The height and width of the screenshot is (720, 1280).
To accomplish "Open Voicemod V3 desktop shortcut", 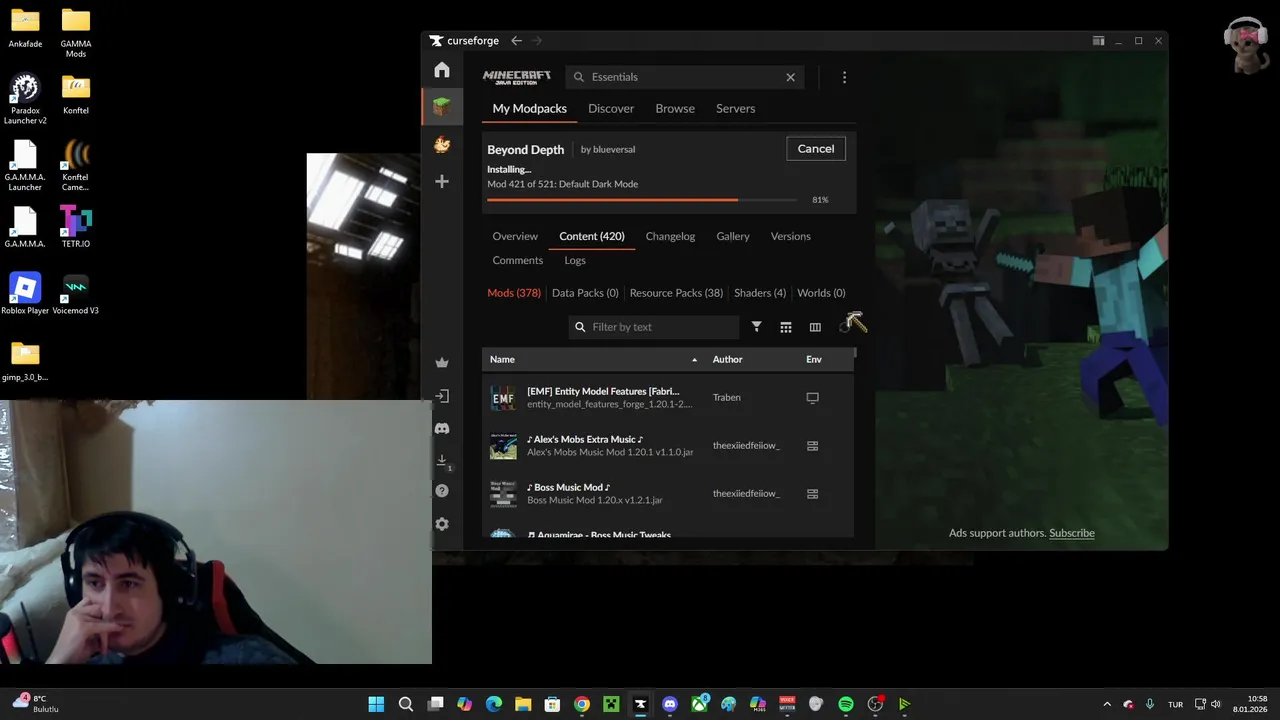I will (x=76, y=293).
